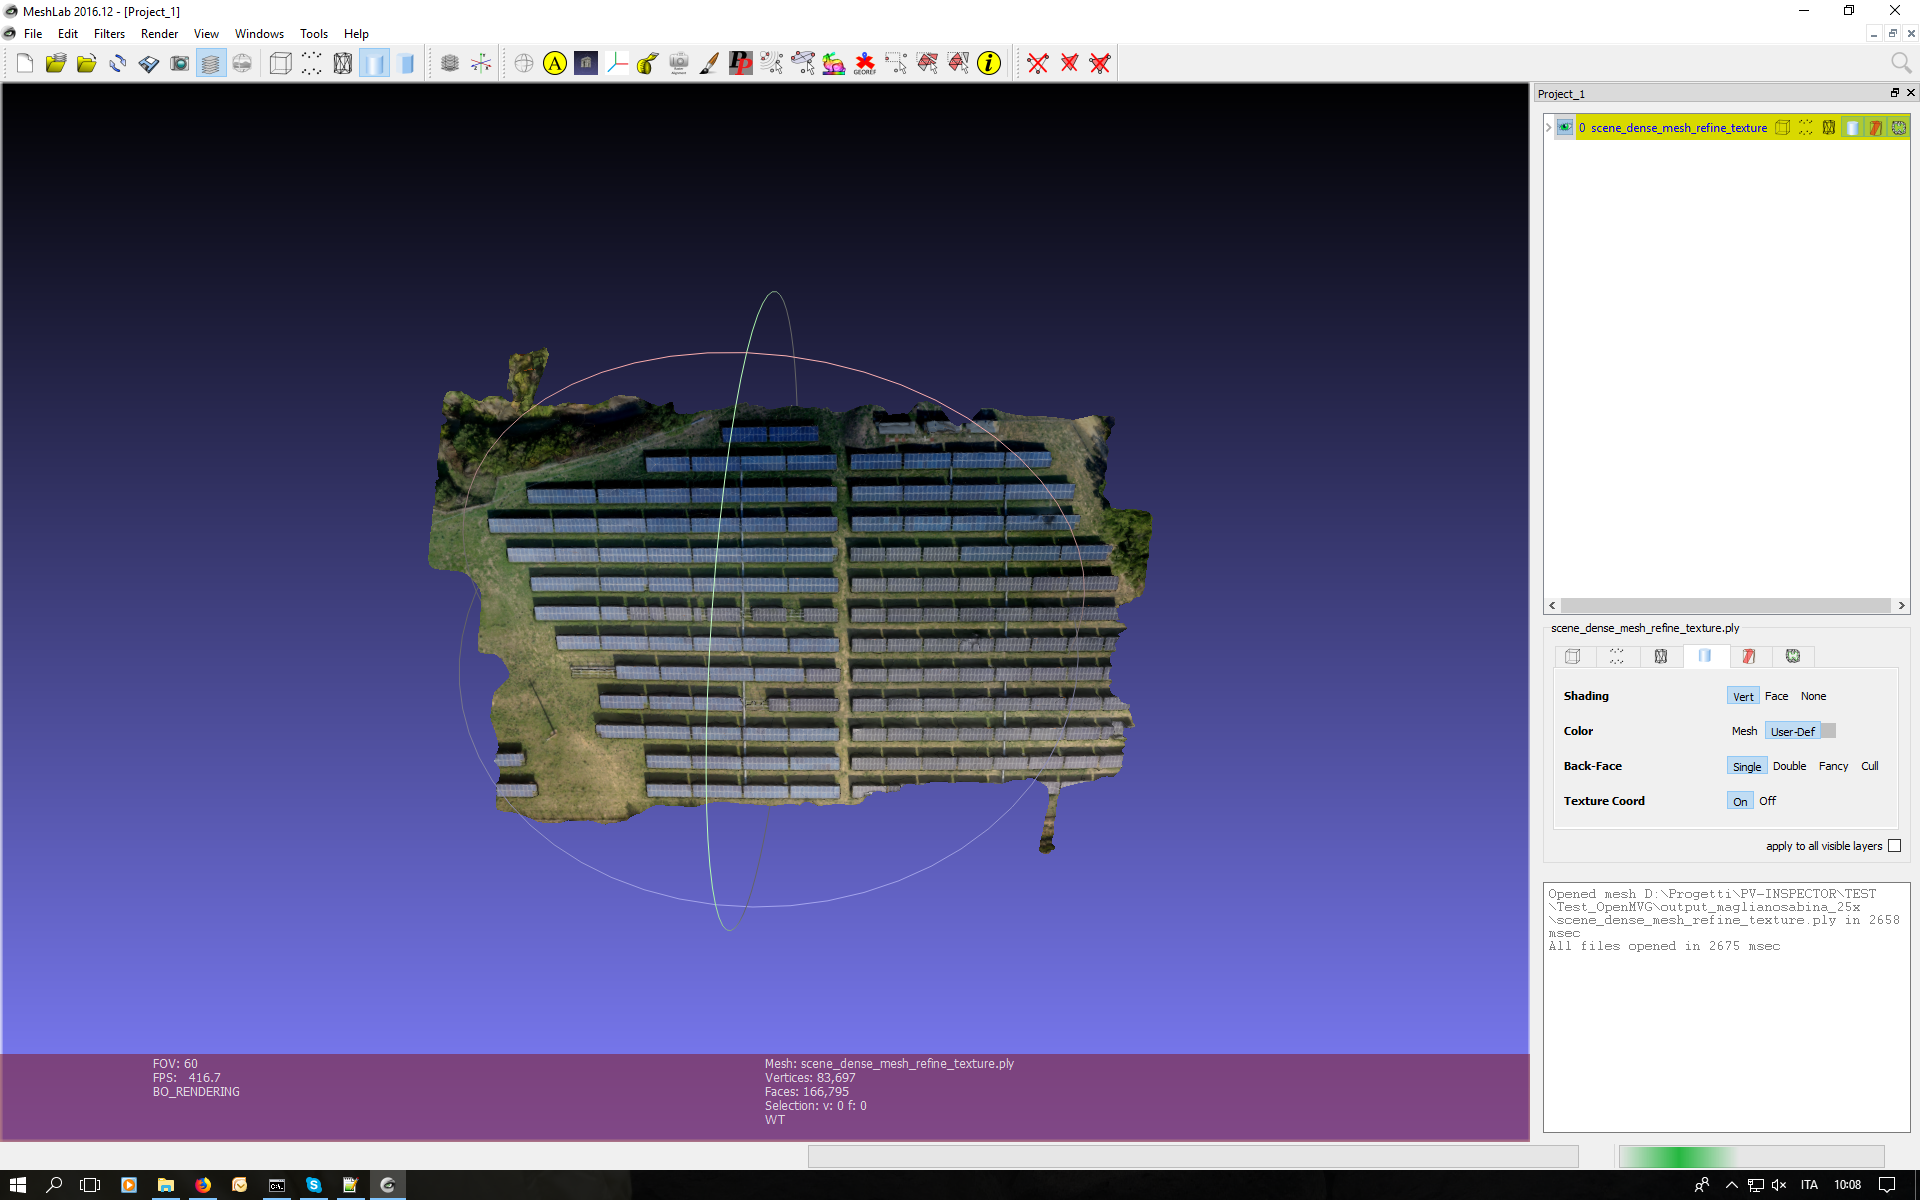Turn Texture Coord off
Screen dimensions: 1920x1200
(1767, 801)
